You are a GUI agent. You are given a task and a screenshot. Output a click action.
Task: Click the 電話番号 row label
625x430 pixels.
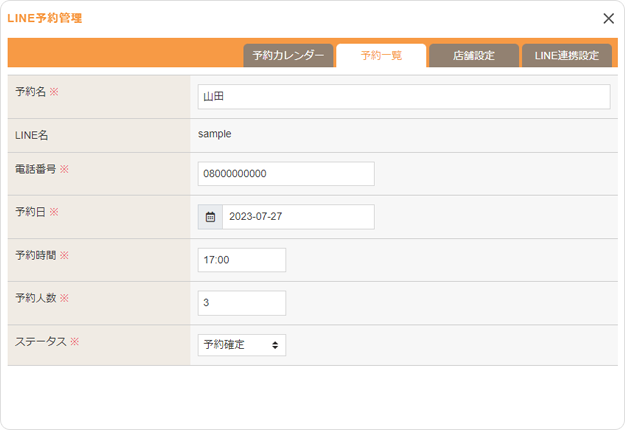[x=37, y=169]
